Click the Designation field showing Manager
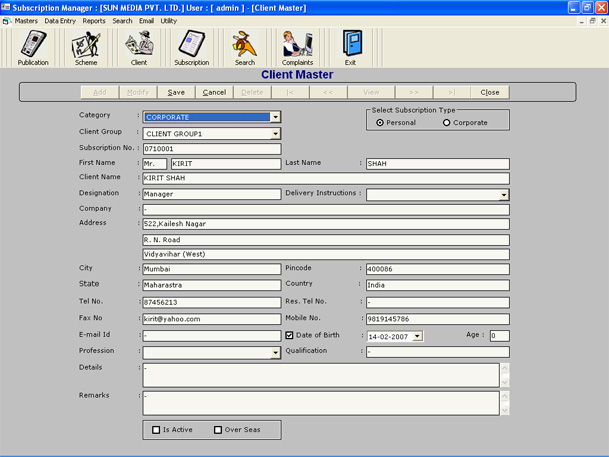This screenshot has width=609, height=457. pyautogui.click(x=212, y=194)
